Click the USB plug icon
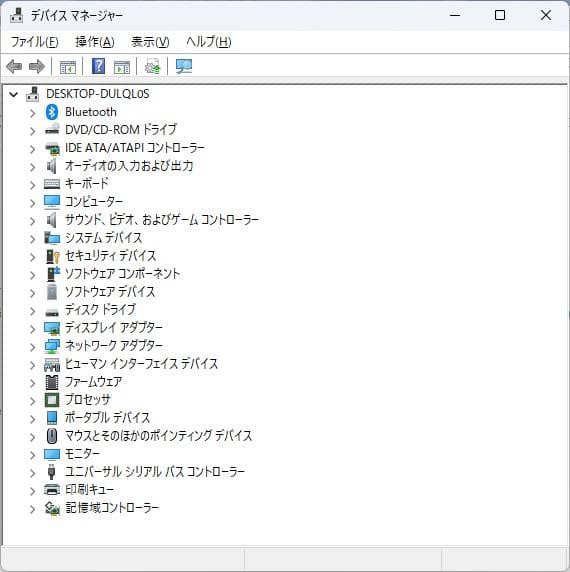Image resolution: width=570 pixels, height=572 pixels. click(51, 472)
